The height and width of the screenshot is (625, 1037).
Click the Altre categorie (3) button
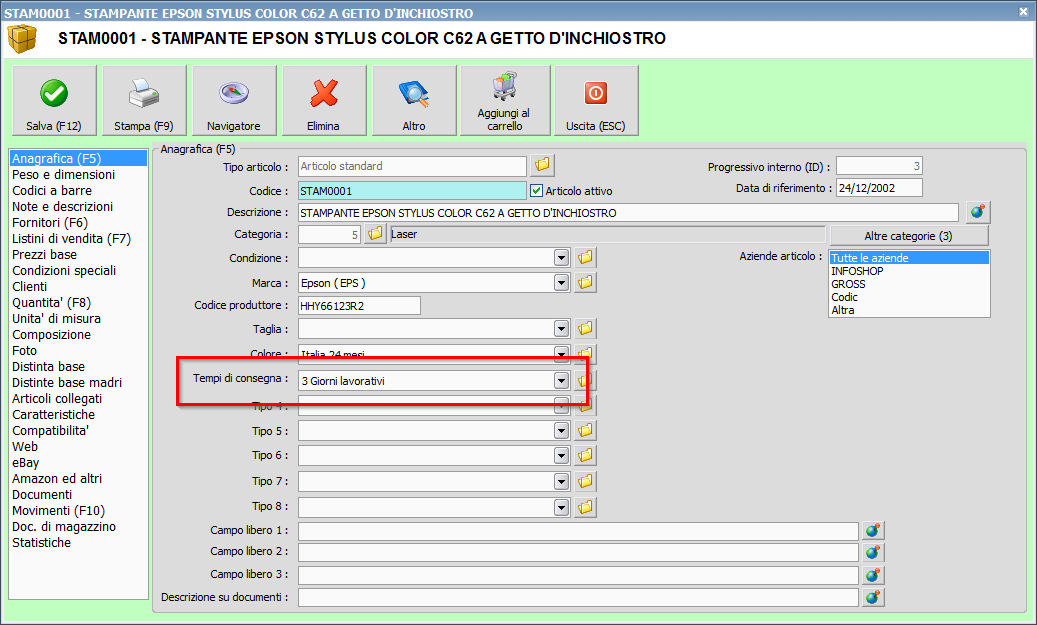908,236
